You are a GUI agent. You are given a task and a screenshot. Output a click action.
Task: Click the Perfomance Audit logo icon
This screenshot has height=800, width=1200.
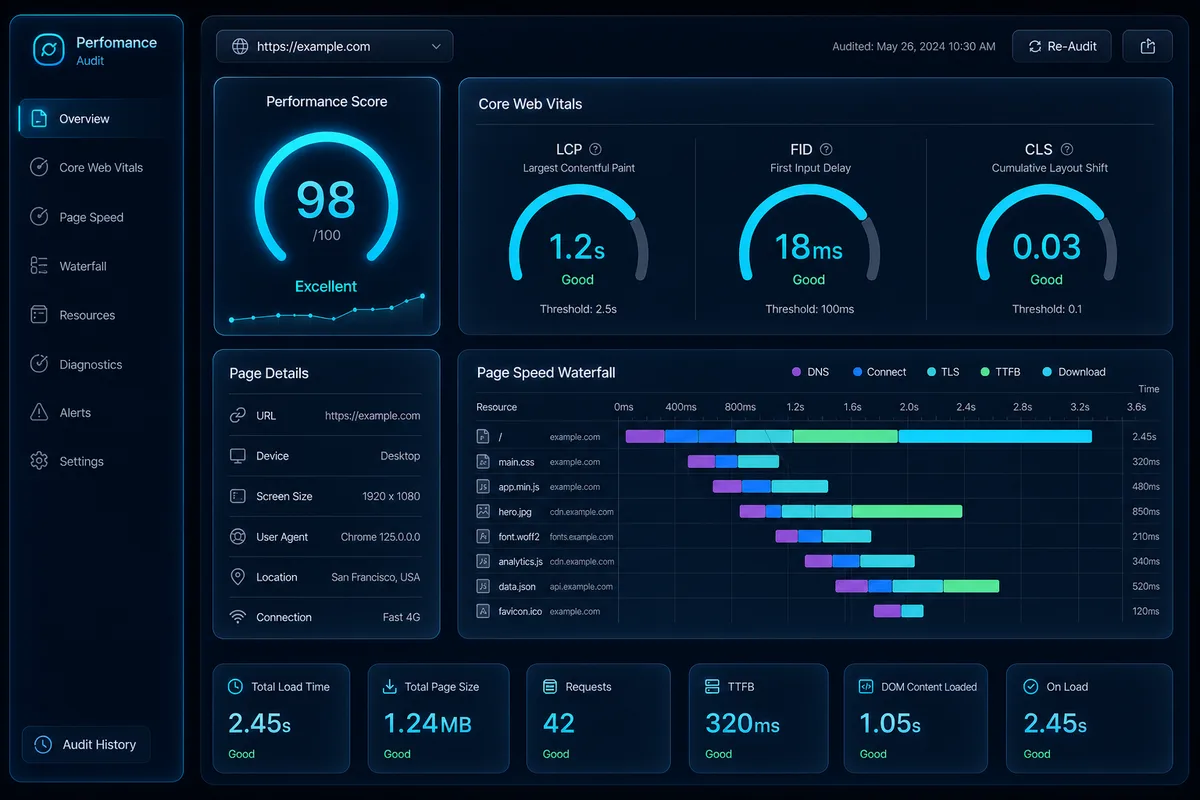click(48, 50)
